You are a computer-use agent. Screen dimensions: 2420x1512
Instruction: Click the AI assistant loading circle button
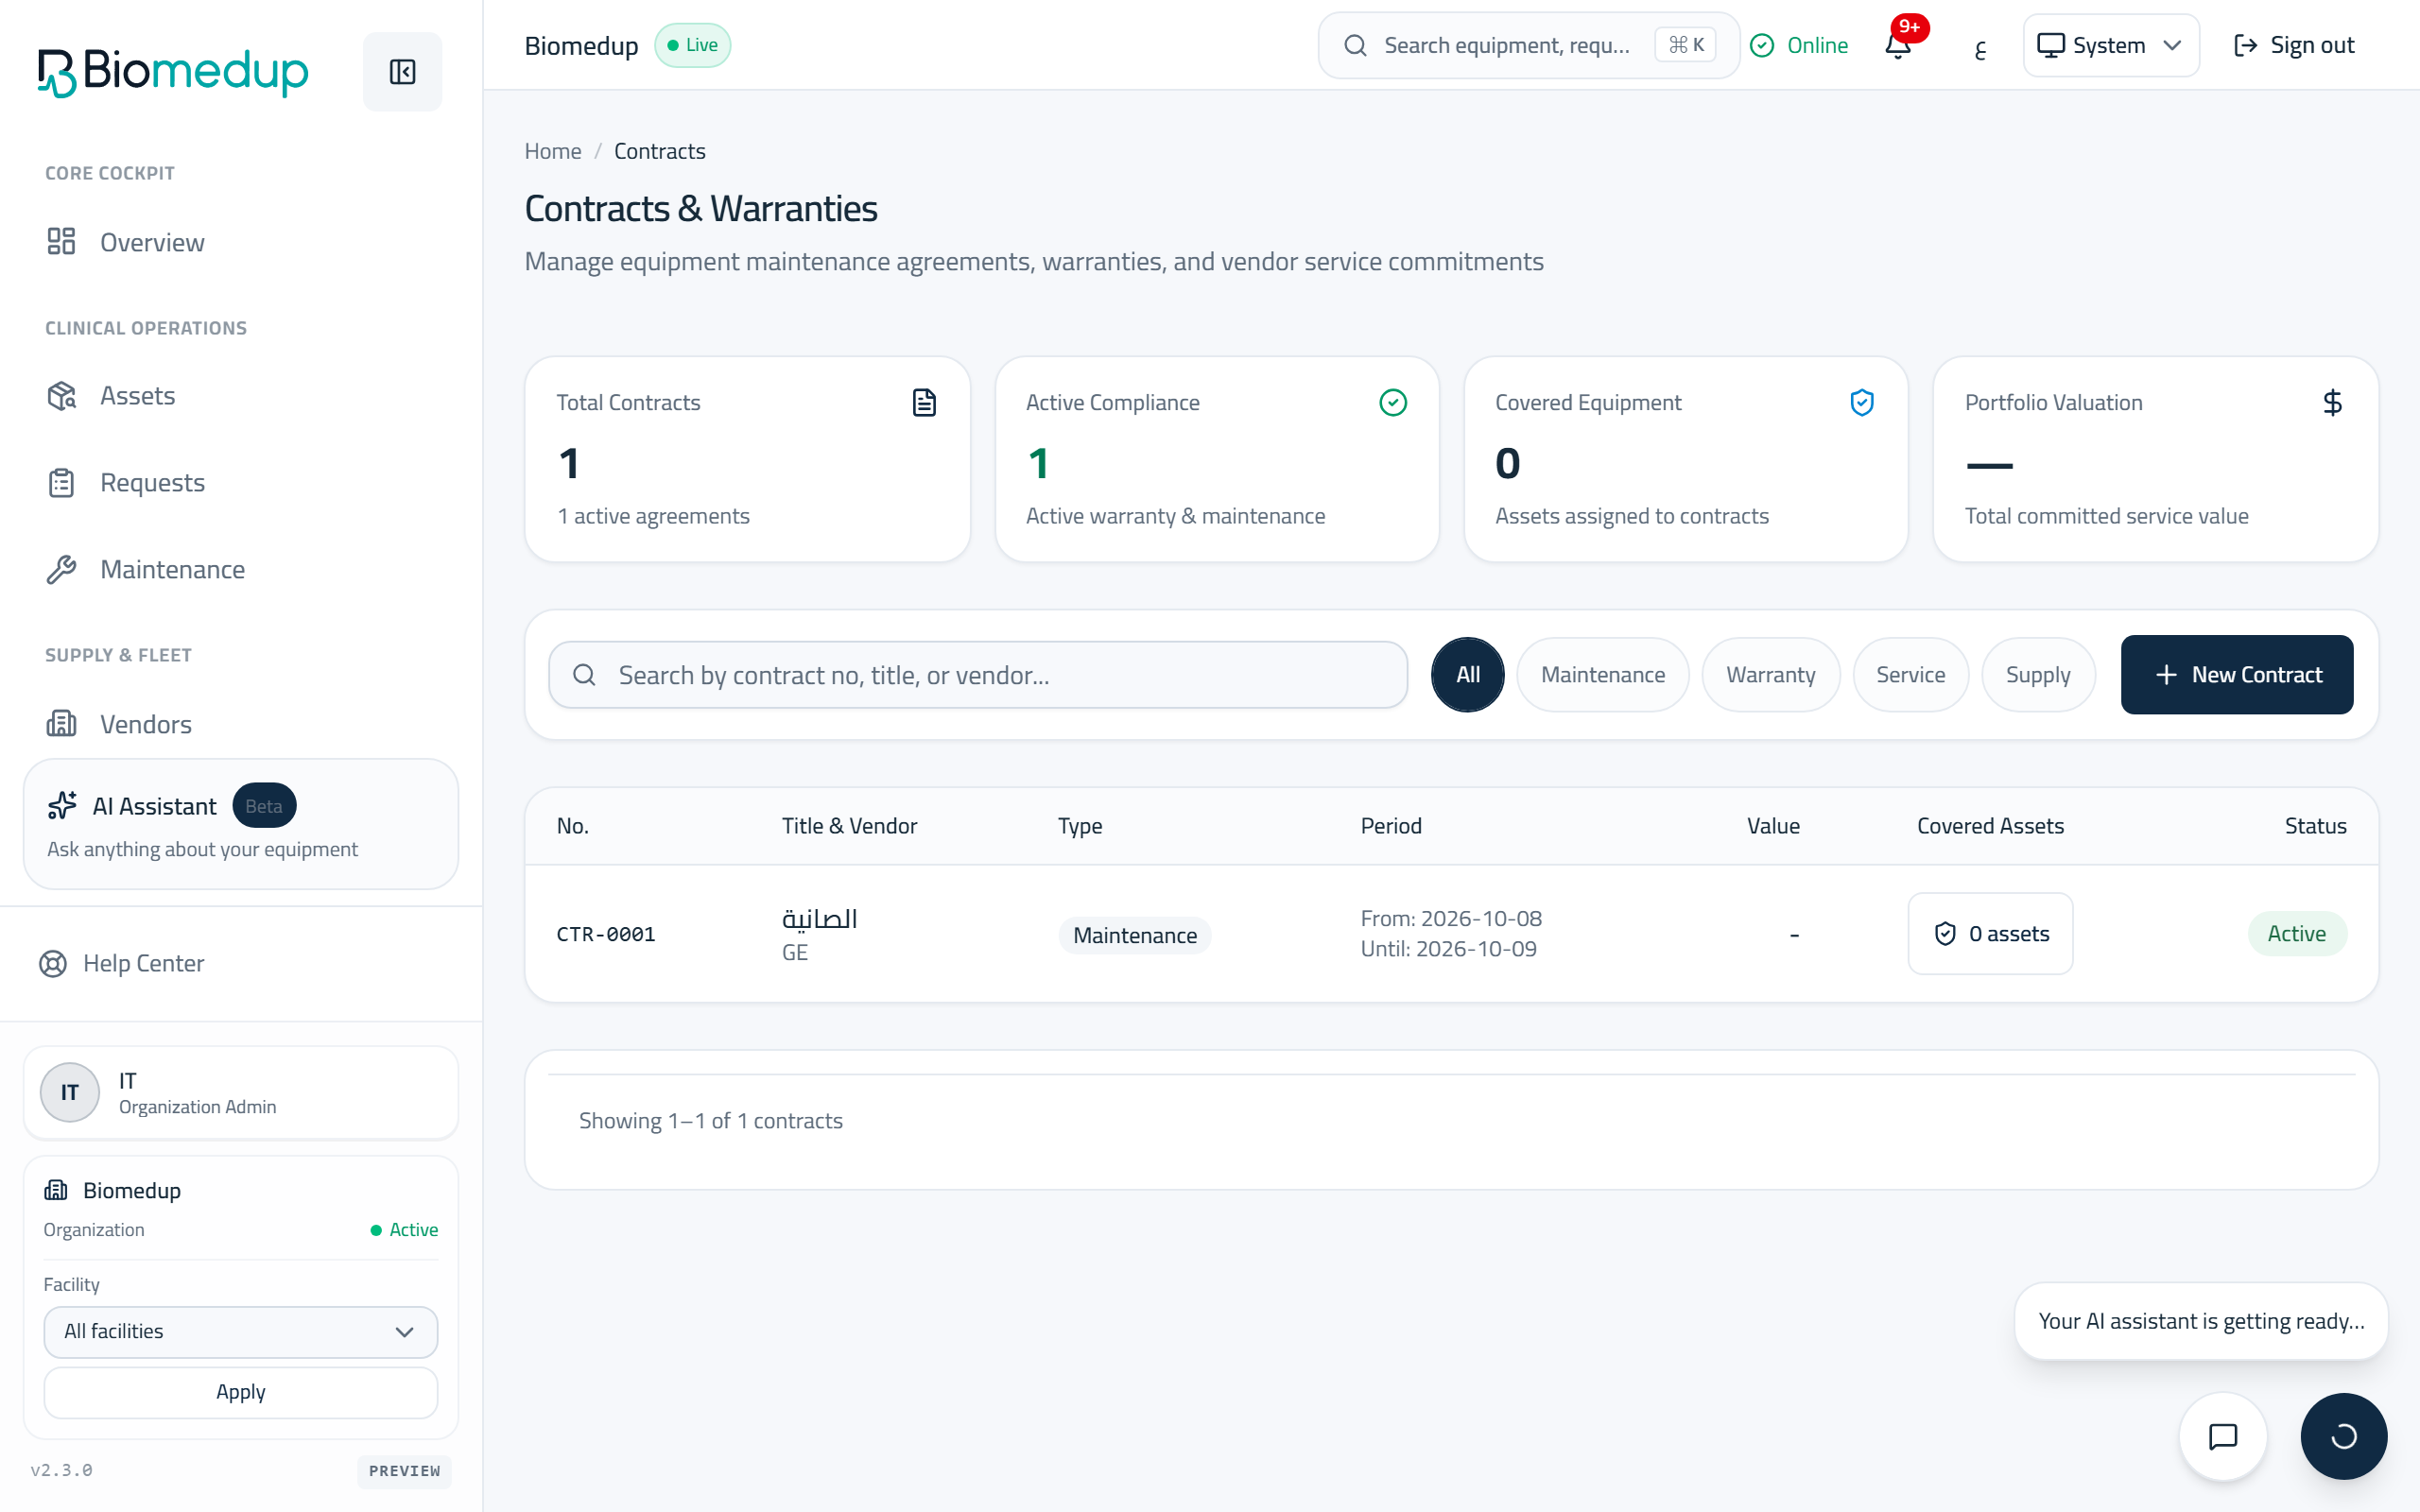tap(2343, 1436)
